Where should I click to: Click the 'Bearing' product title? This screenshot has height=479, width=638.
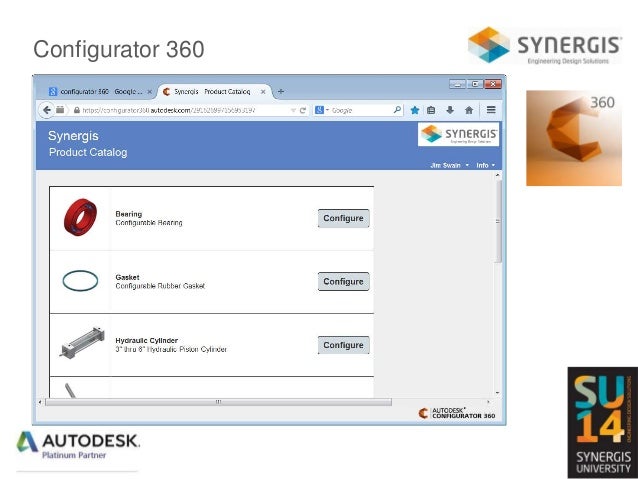pyautogui.click(x=129, y=214)
